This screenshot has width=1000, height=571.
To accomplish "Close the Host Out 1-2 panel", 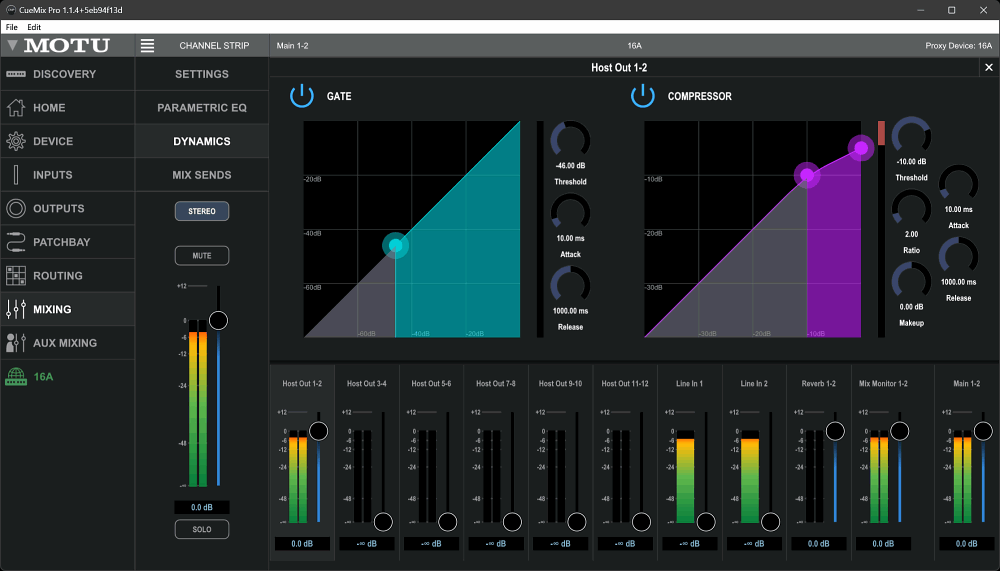I will click(x=988, y=68).
